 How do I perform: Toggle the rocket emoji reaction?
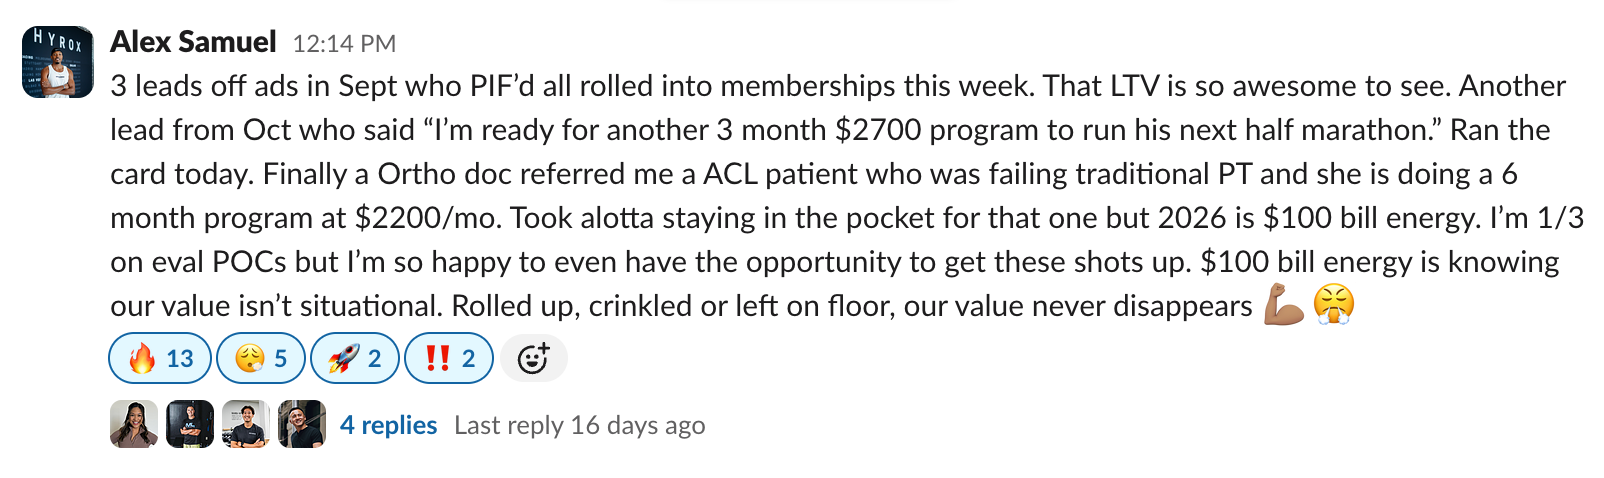pos(354,358)
